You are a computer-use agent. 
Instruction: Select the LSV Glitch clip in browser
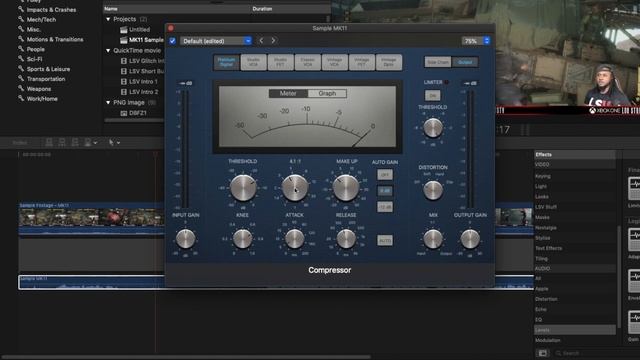(x=146, y=61)
